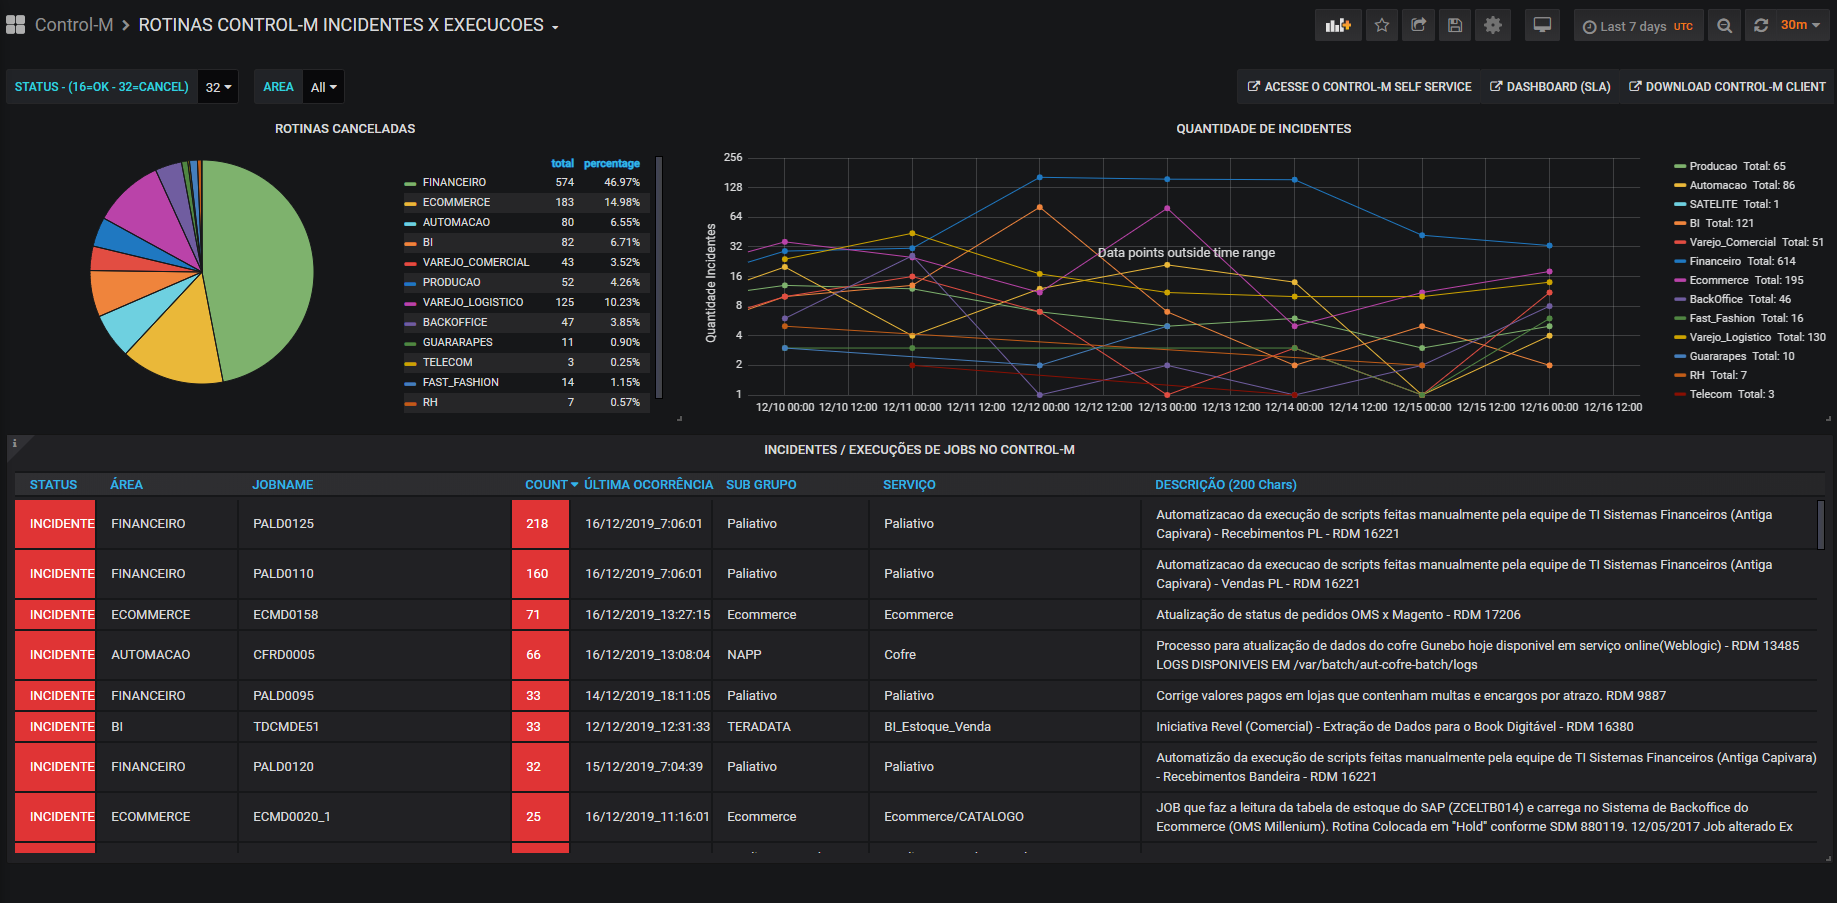Screen dimensions: 1837x903
Task: Go to Control-M folder breadcrumb
Action: 74,25
